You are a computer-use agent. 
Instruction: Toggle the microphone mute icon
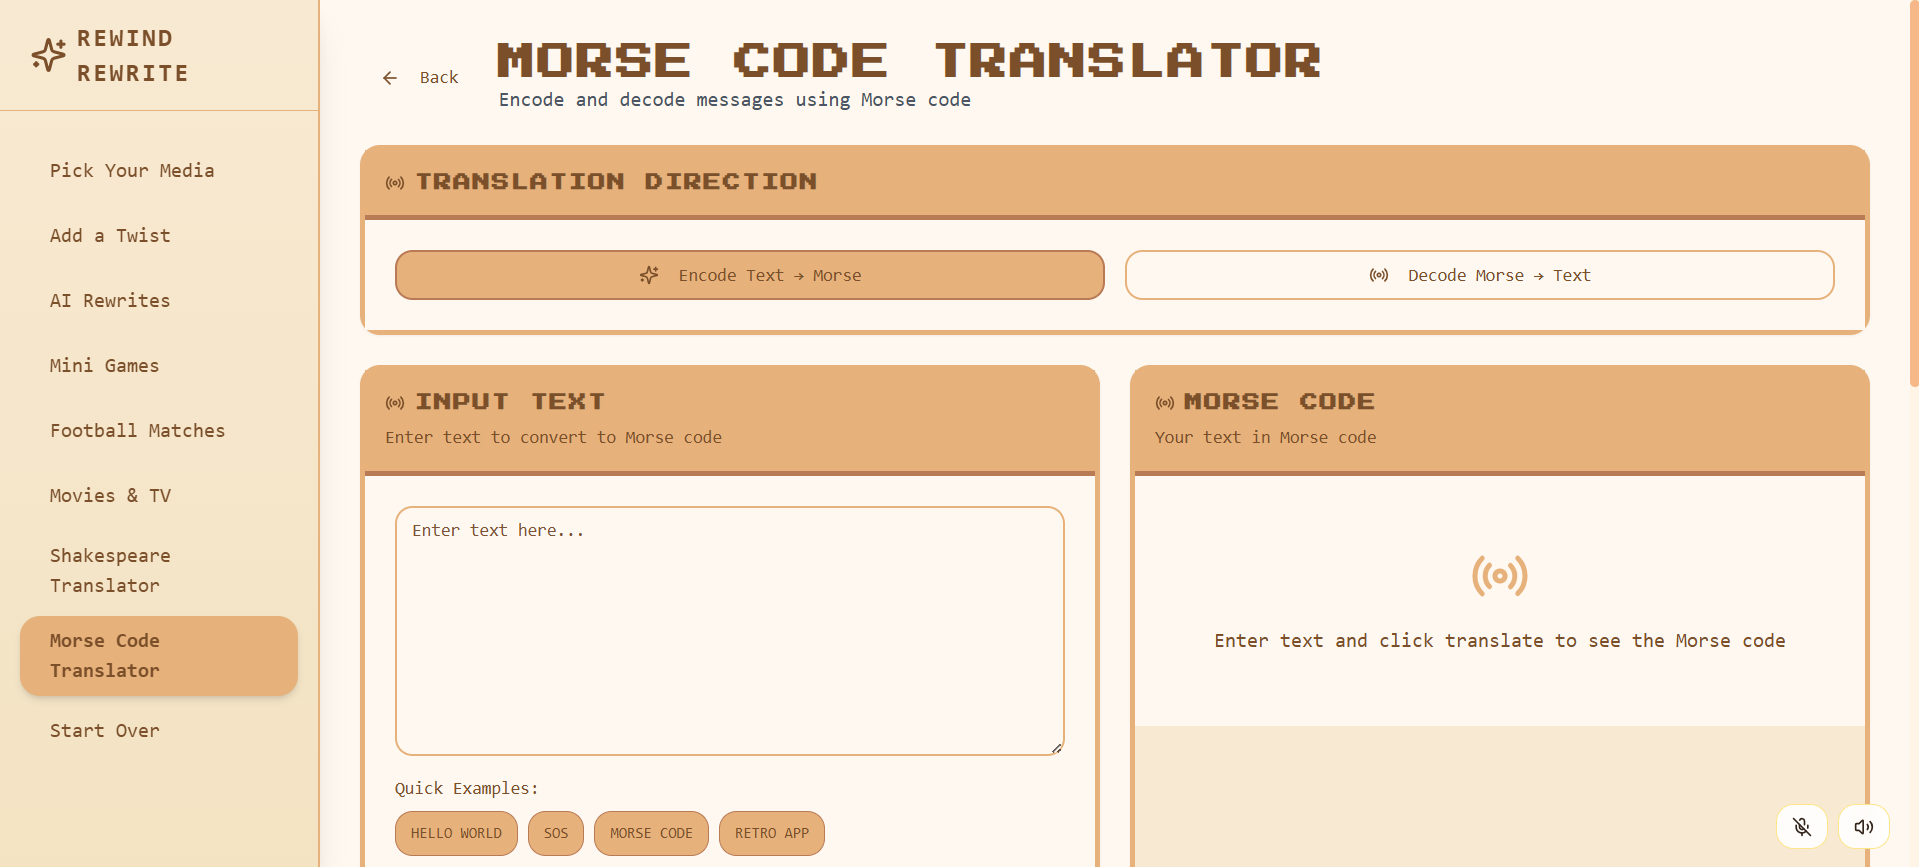pyautogui.click(x=1802, y=826)
